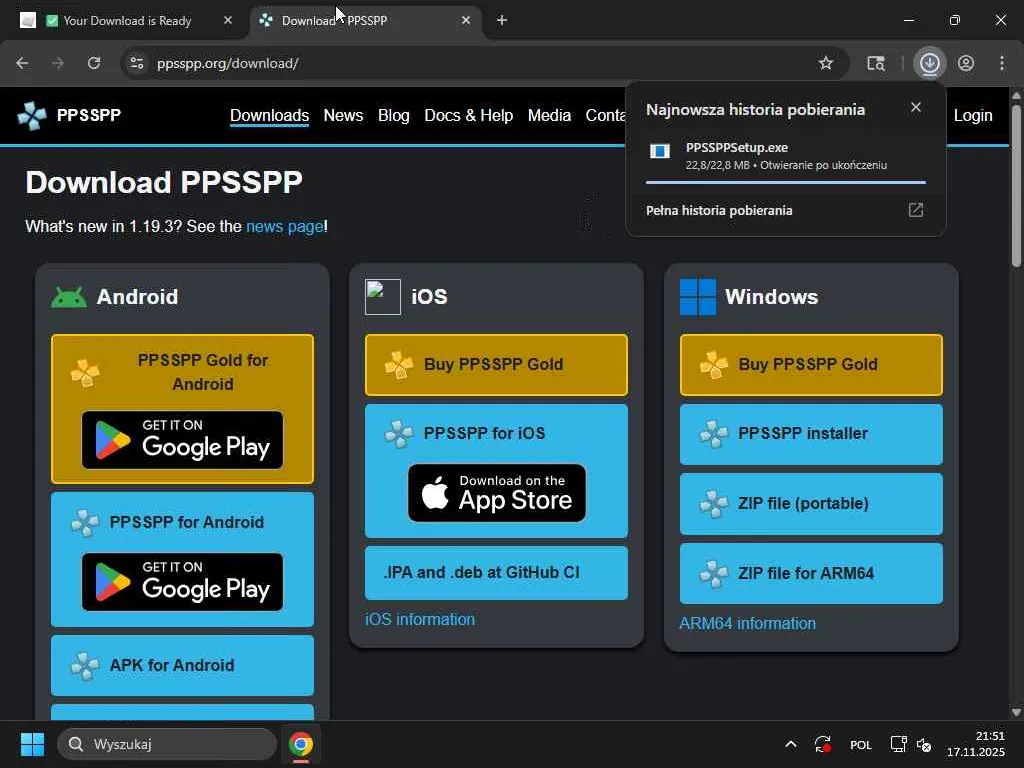Open network status tray icon
The height and width of the screenshot is (768, 1024).
tap(899, 744)
